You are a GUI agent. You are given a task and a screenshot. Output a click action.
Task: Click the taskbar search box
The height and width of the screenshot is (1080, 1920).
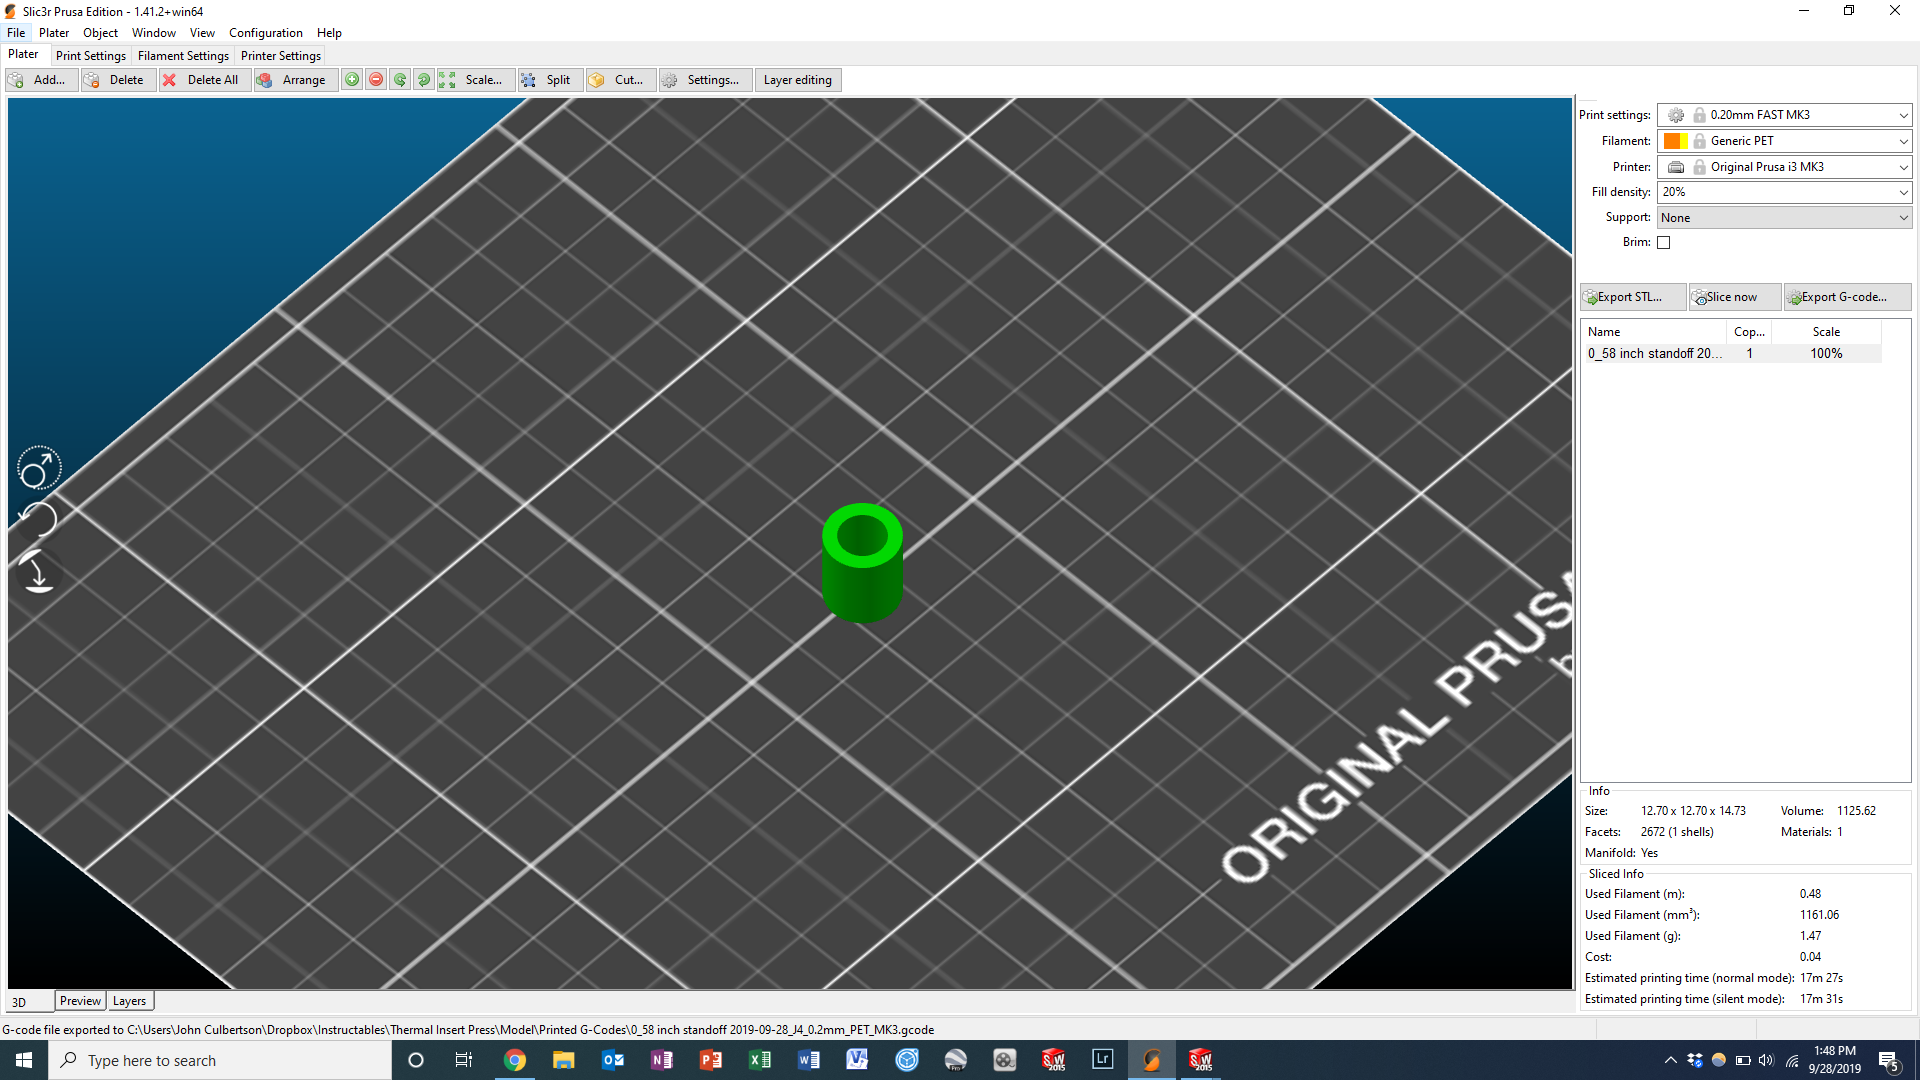coord(220,1060)
